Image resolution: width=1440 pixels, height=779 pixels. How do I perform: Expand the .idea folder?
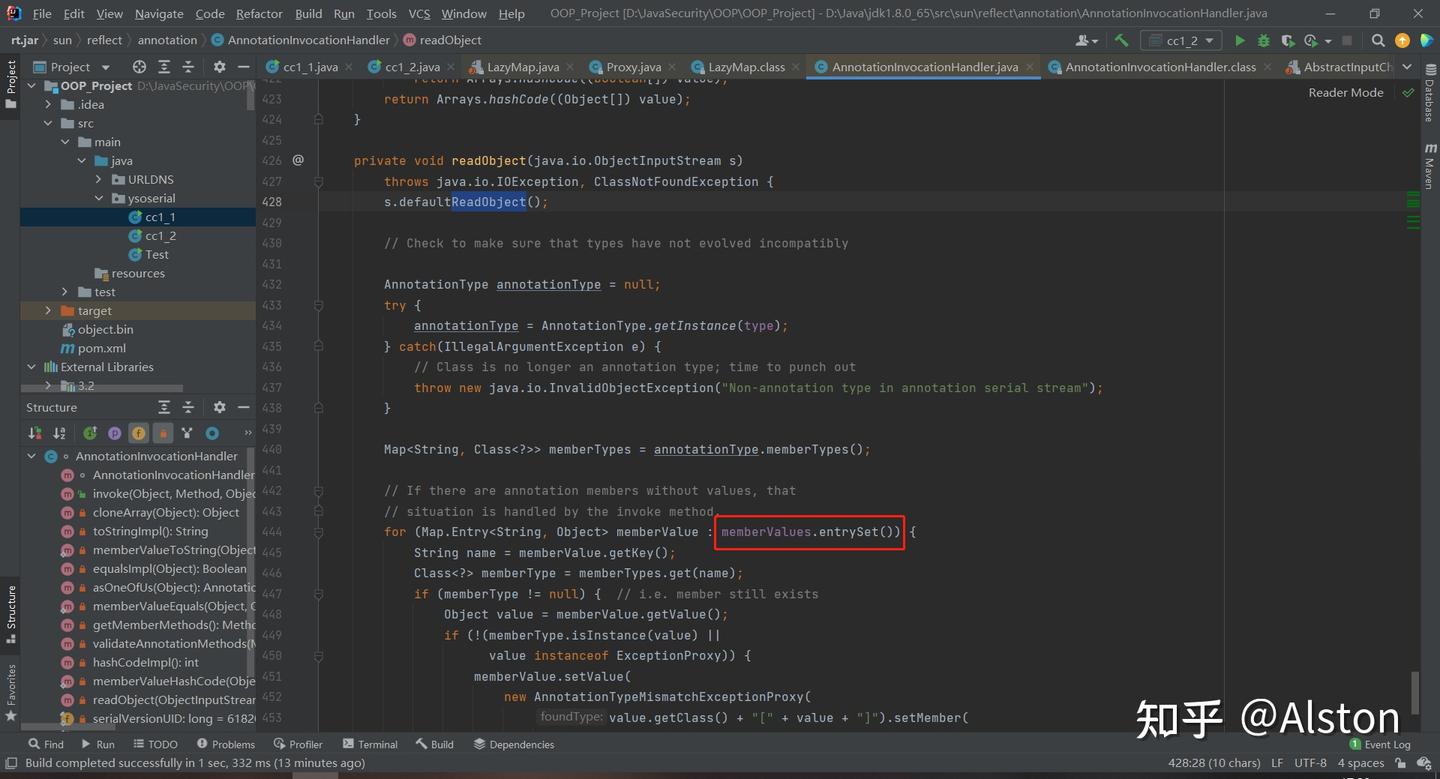[x=48, y=104]
